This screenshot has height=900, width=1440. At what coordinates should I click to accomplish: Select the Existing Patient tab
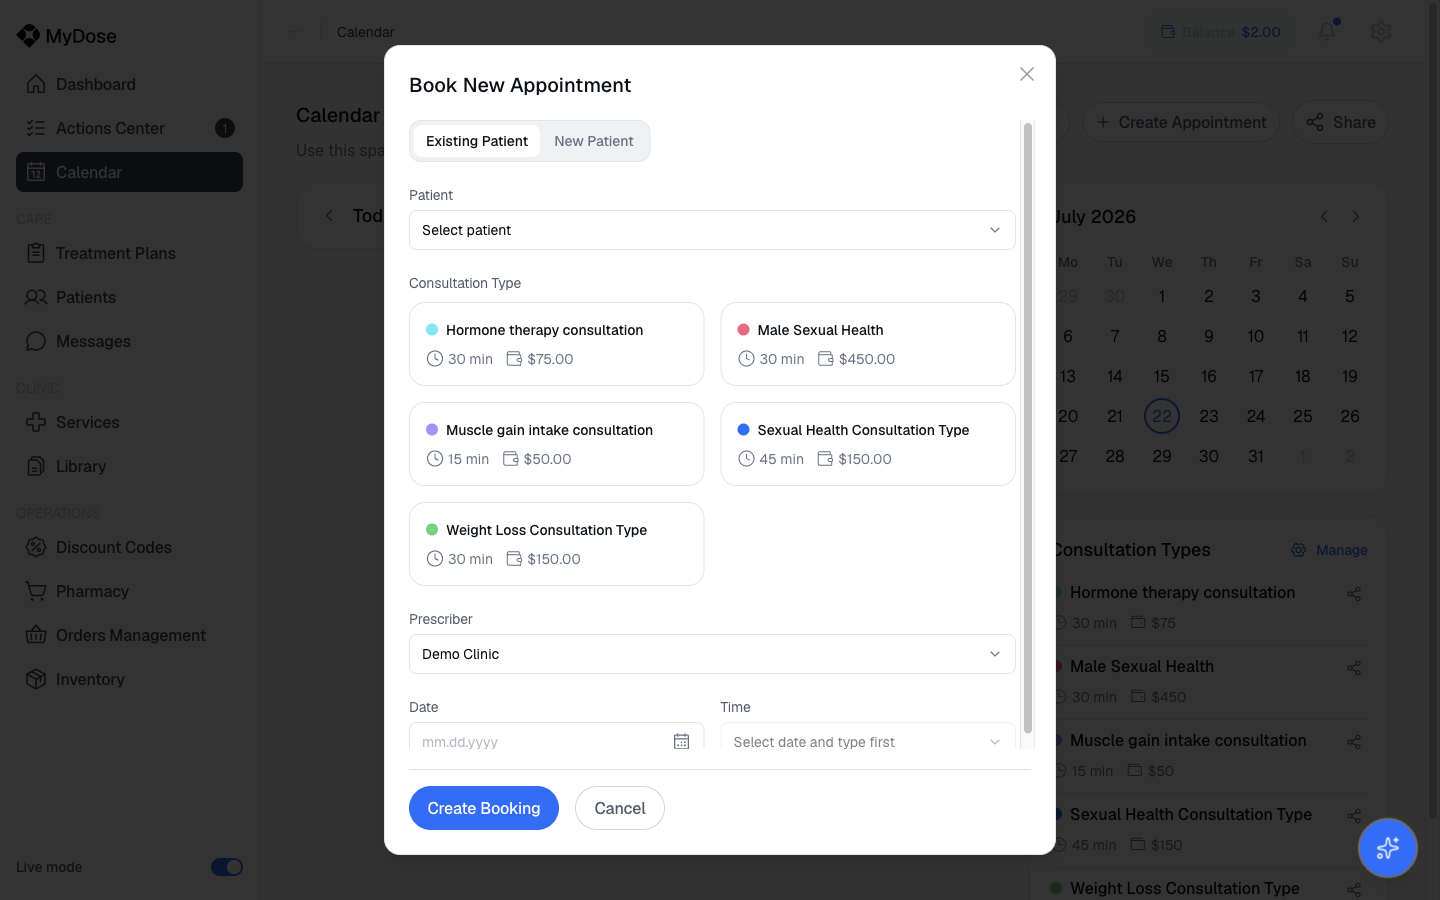click(477, 141)
